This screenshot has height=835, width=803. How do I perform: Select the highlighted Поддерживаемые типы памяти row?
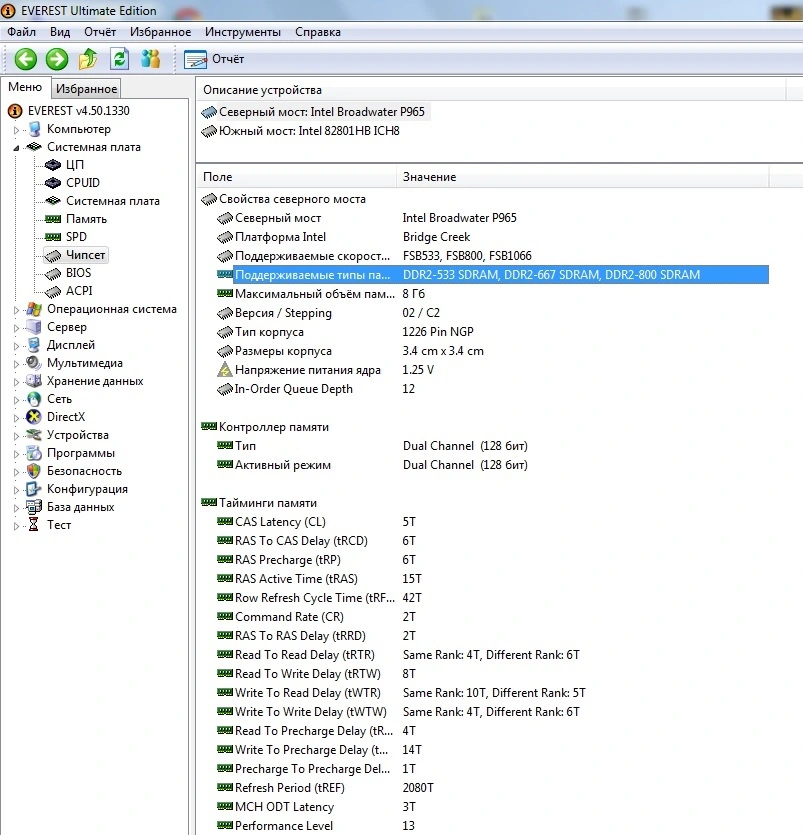493,275
